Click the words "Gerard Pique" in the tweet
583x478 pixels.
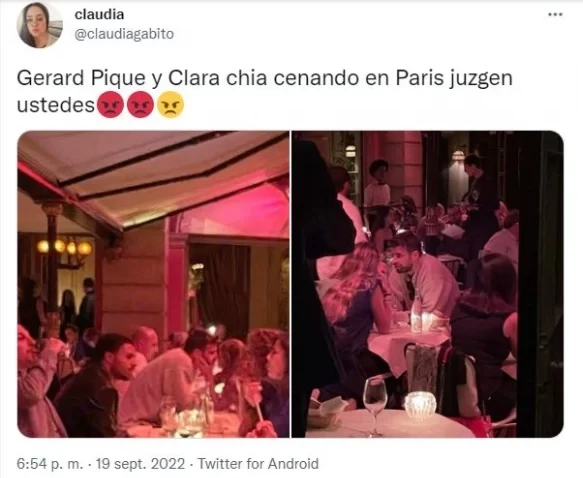tap(81, 78)
